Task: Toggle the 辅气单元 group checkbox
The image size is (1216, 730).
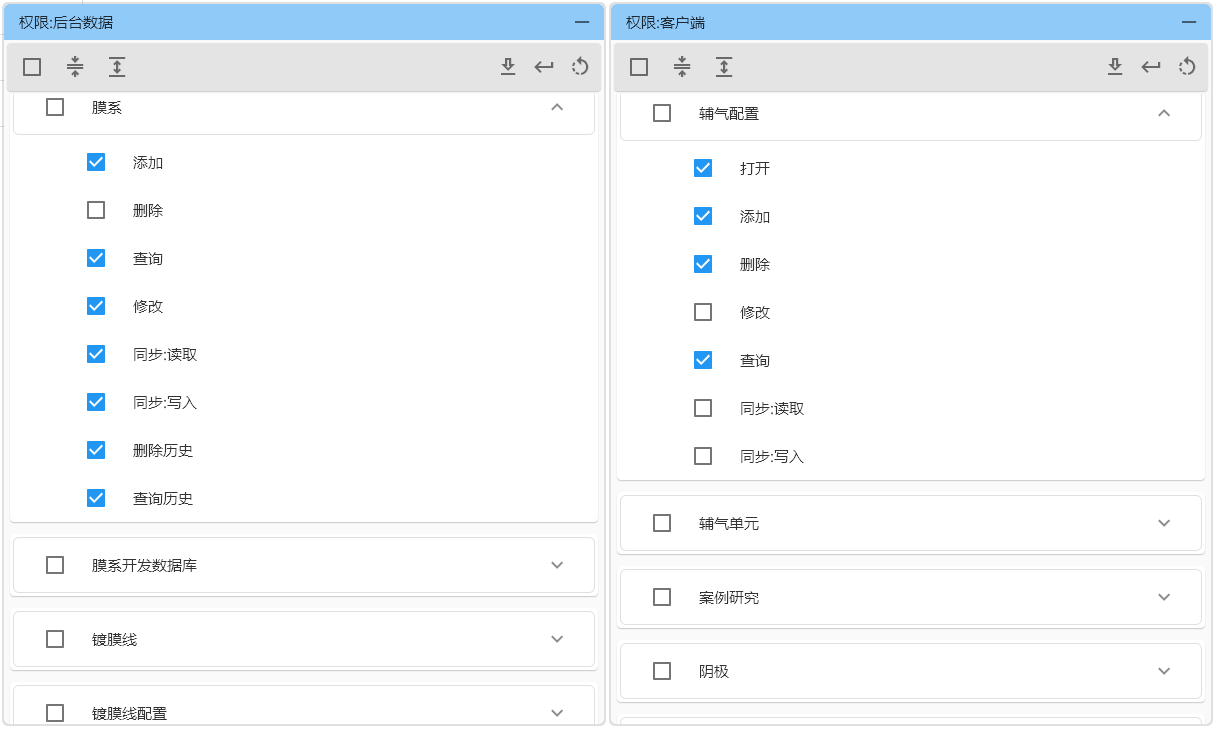Action: pyautogui.click(x=662, y=523)
